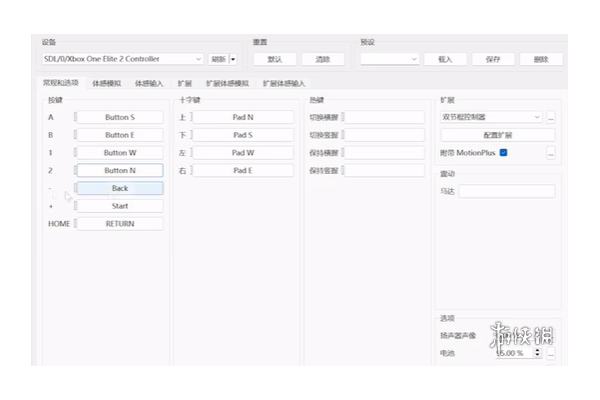Click the Start mapping for plus
The image size is (600, 400).
(120, 206)
